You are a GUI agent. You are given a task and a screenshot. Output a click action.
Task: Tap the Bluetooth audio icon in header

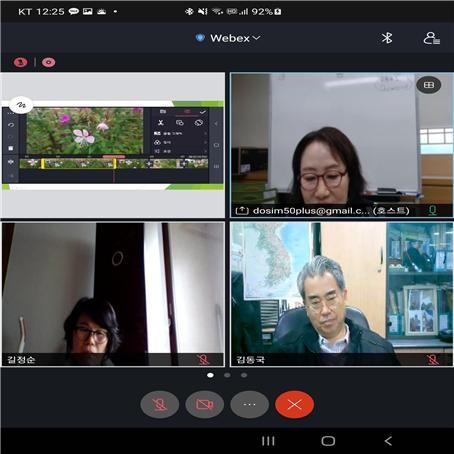(387, 38)
